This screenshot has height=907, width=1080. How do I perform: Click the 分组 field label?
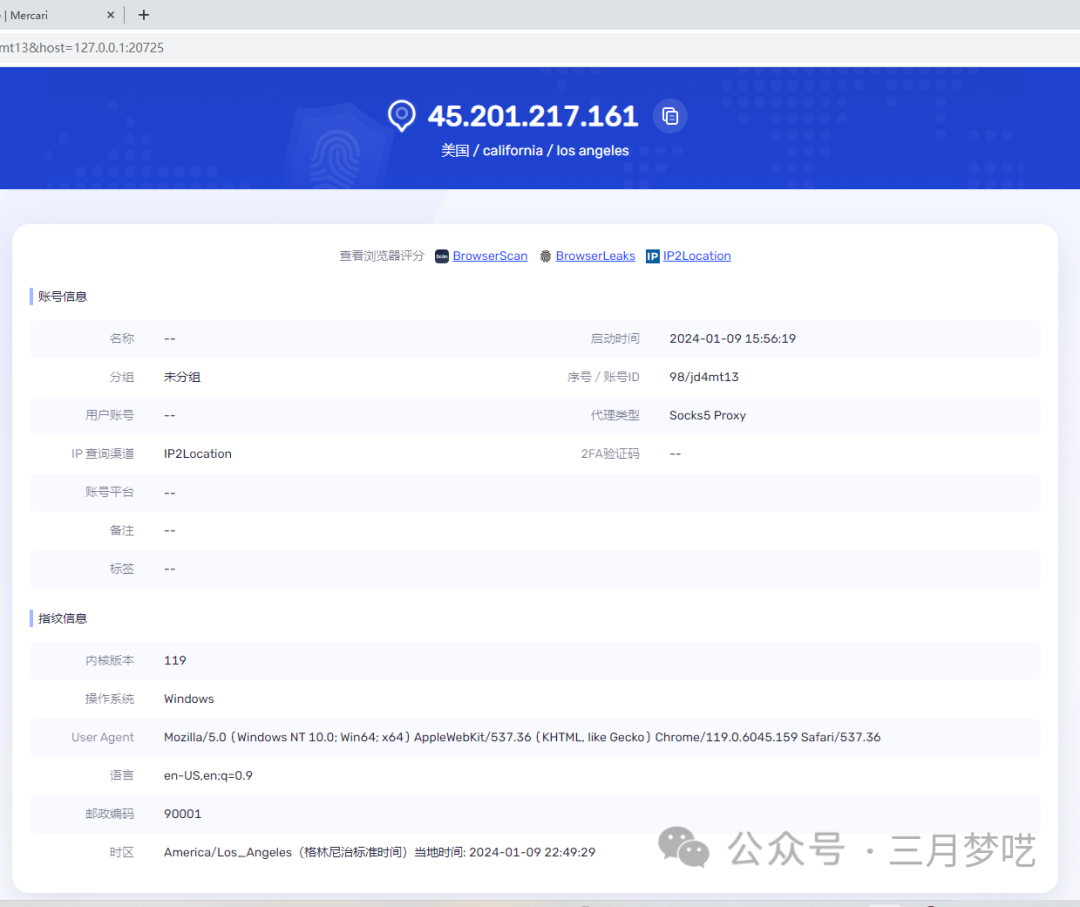tap(122, 377)
